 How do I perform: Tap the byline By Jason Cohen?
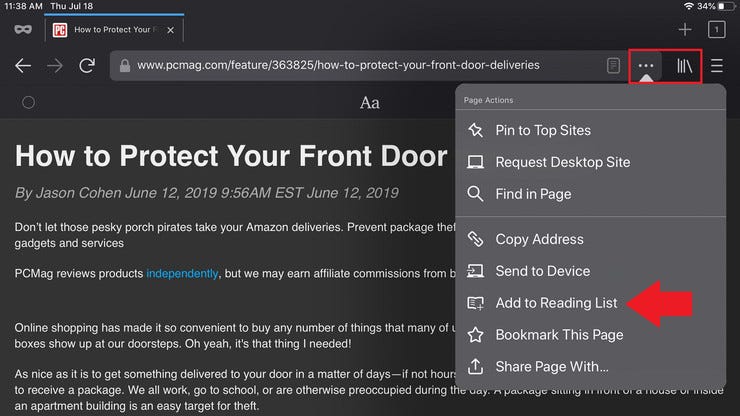click(206, 193)
